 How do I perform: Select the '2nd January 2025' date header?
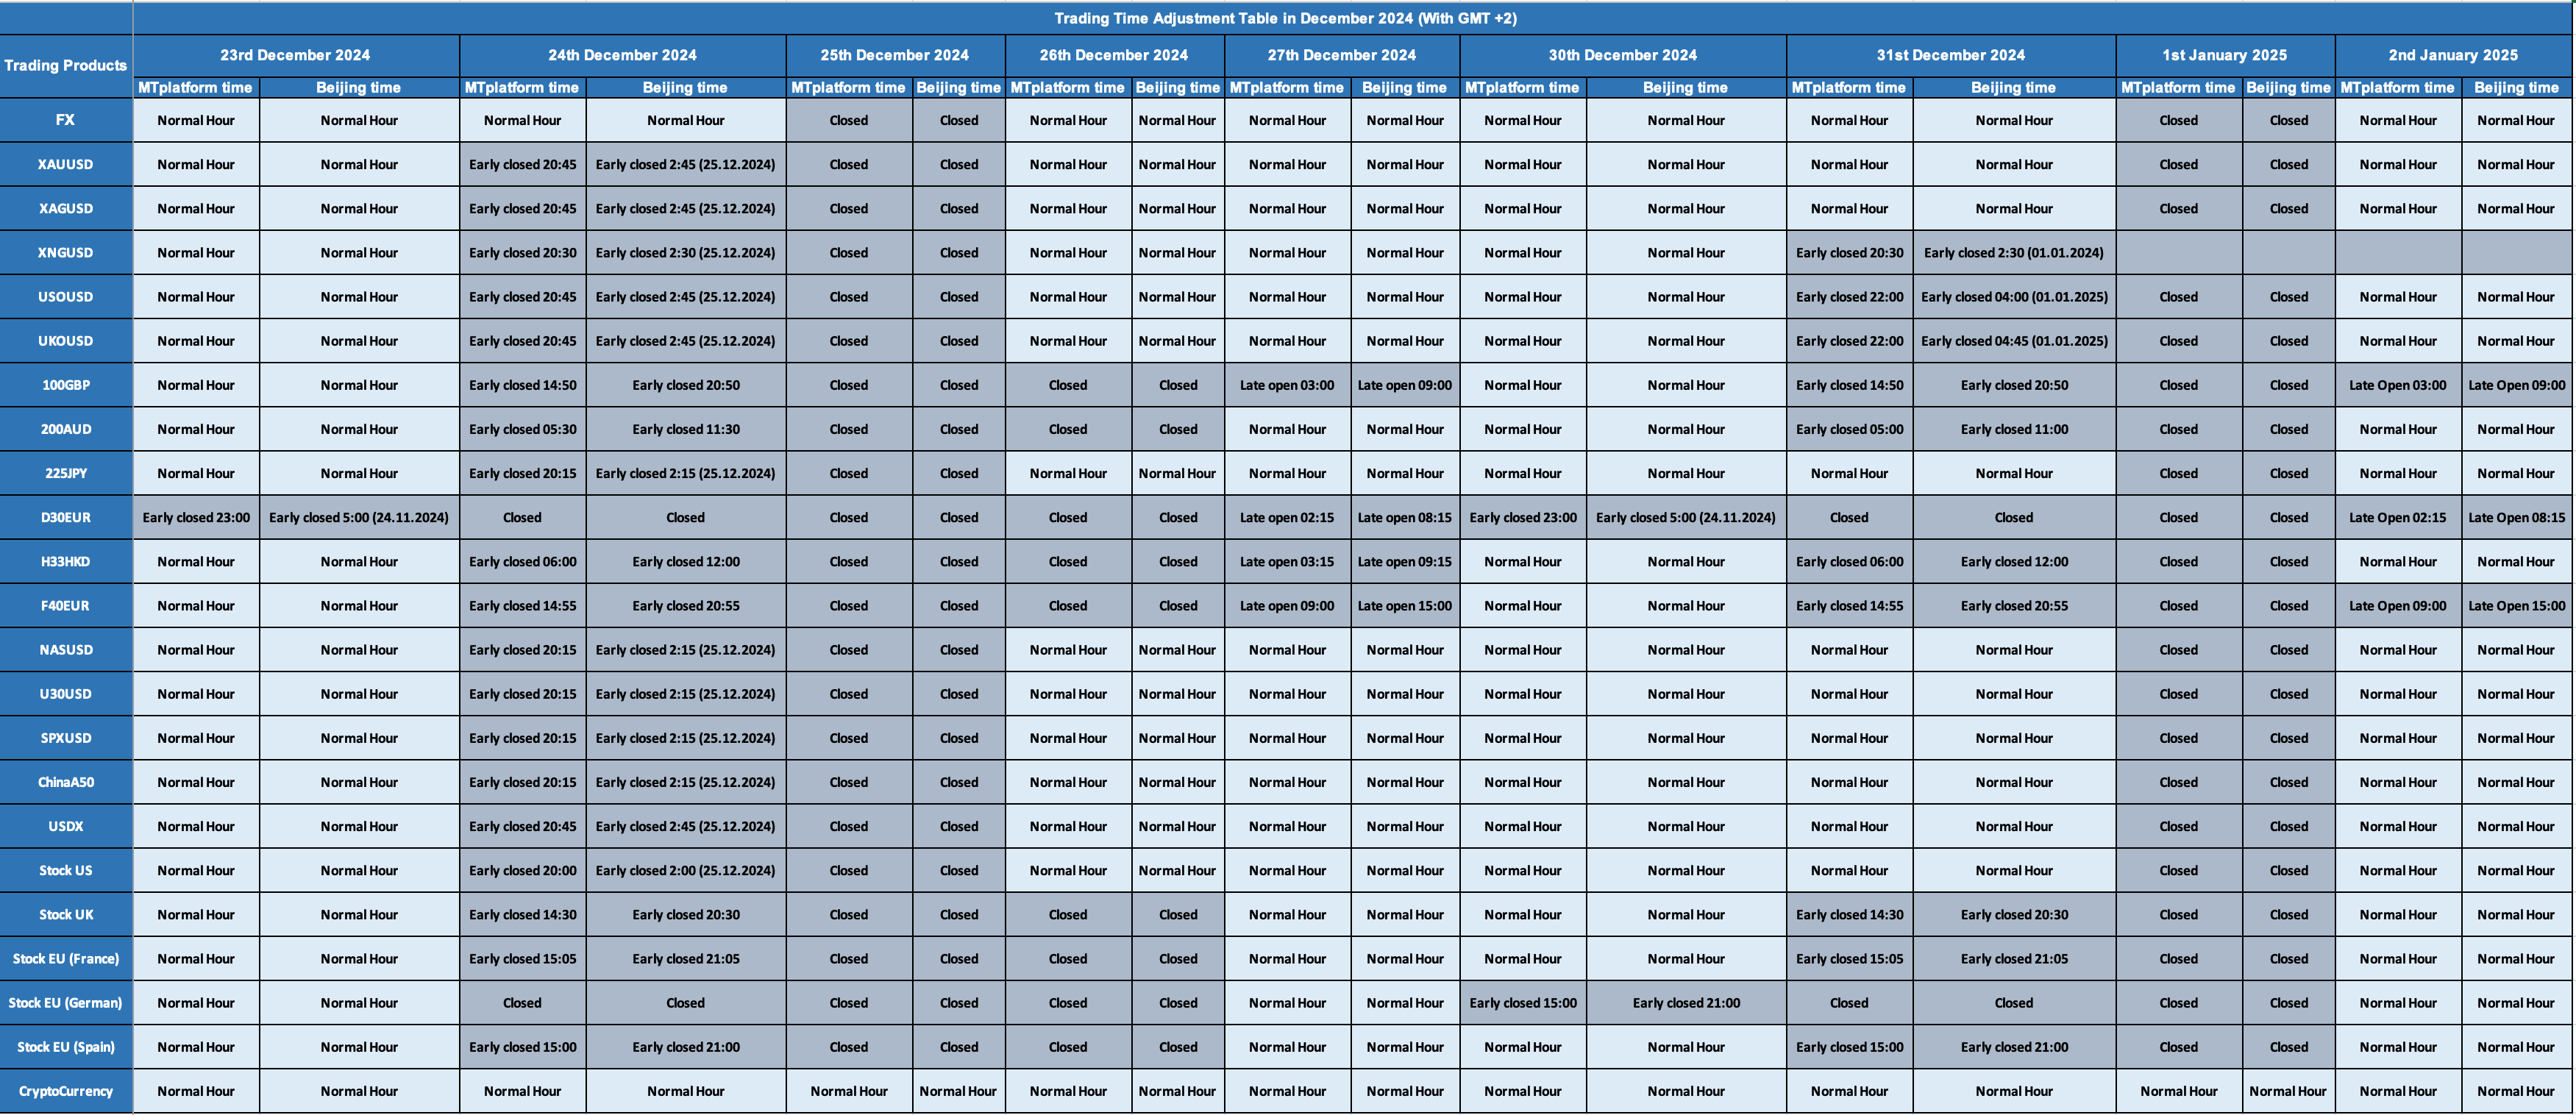click(x=2454, y=55)
